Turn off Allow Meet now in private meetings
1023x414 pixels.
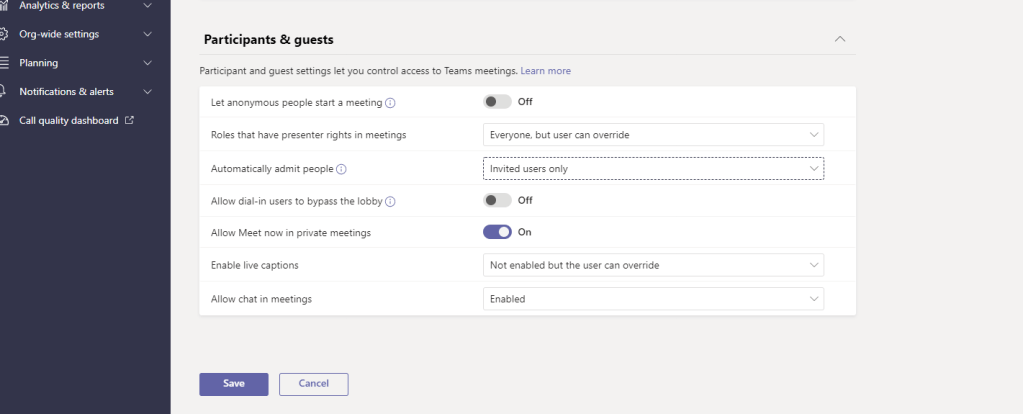pyautogui.click(x=497, y=232)
